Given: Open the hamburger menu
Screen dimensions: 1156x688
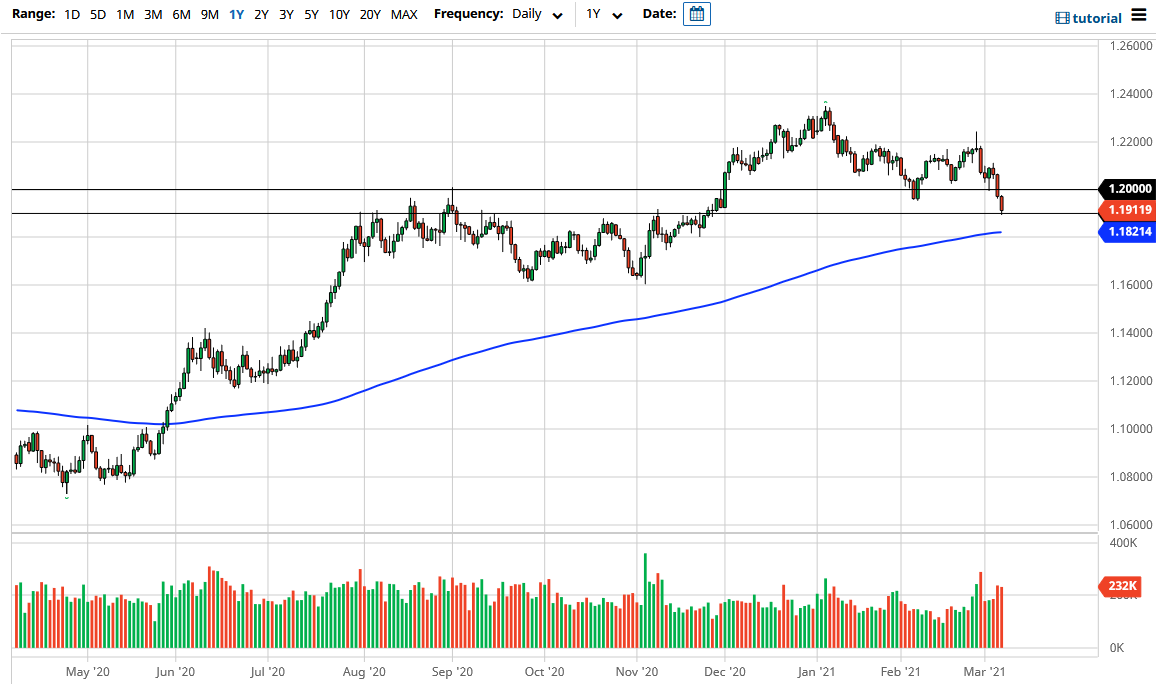Looking at the screenshot, I should tap(1137, 16).
